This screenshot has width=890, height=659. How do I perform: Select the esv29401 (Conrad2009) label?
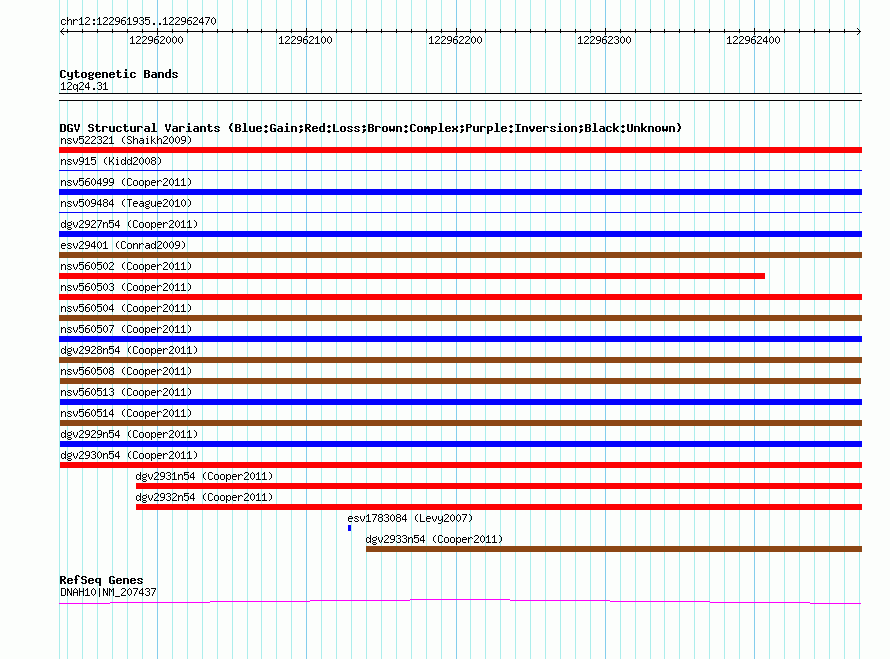coord(123,245)
